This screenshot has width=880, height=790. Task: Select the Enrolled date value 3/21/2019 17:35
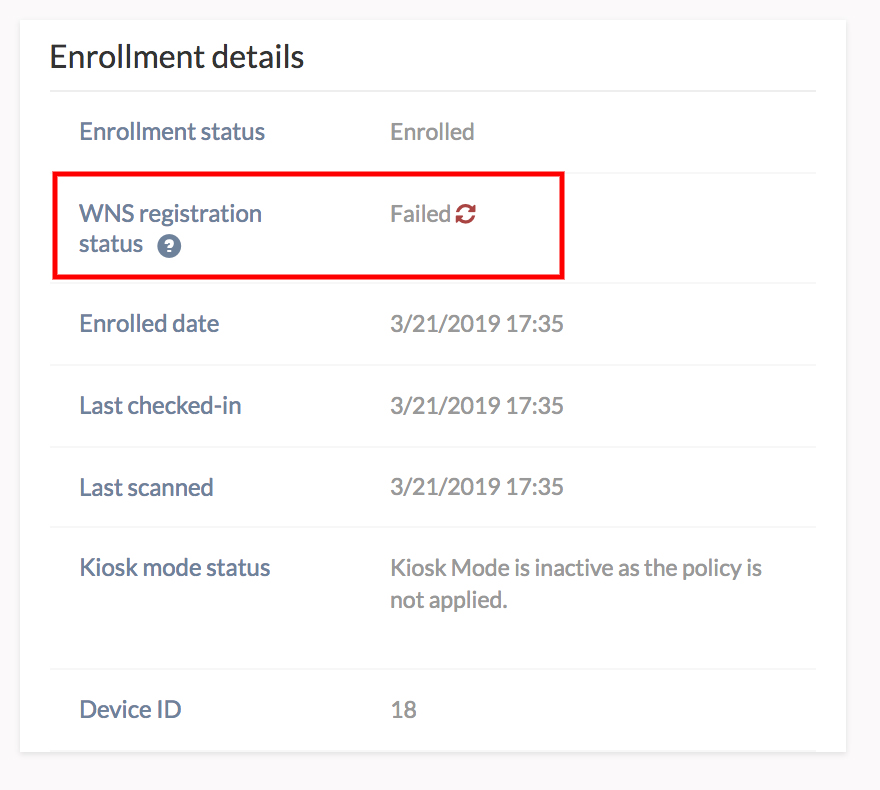coord(476,324)
